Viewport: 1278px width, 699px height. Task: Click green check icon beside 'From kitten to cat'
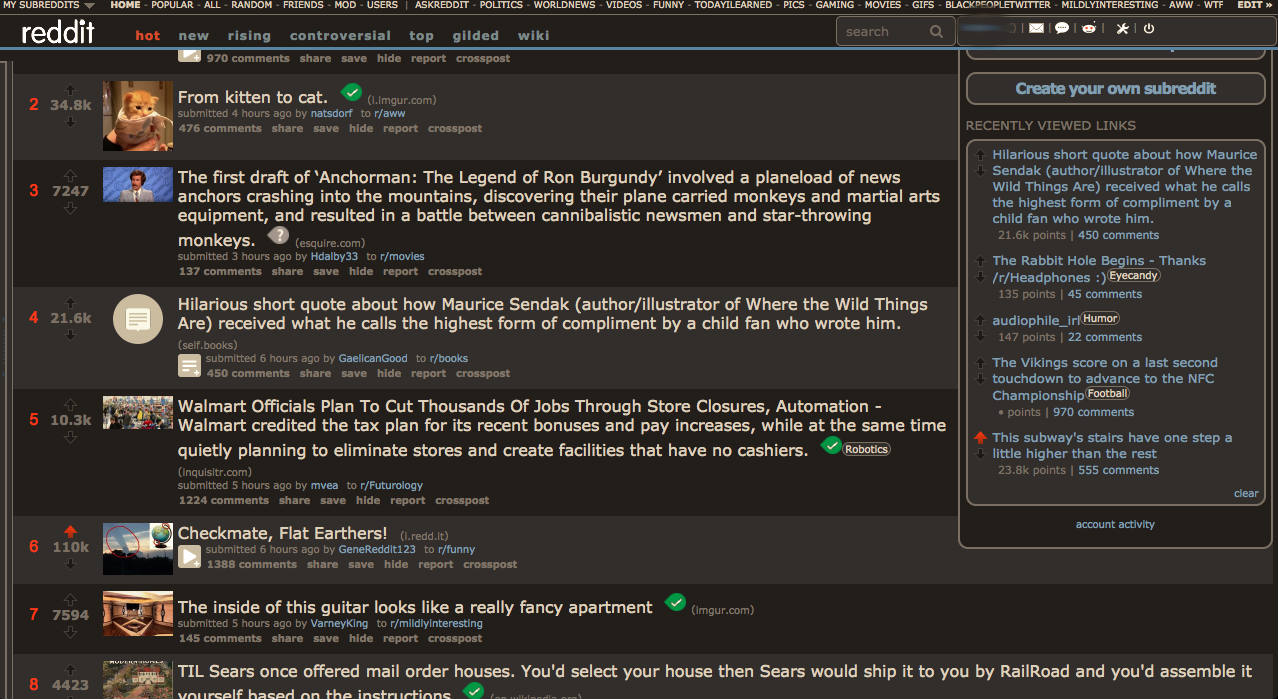pos(351,93)
